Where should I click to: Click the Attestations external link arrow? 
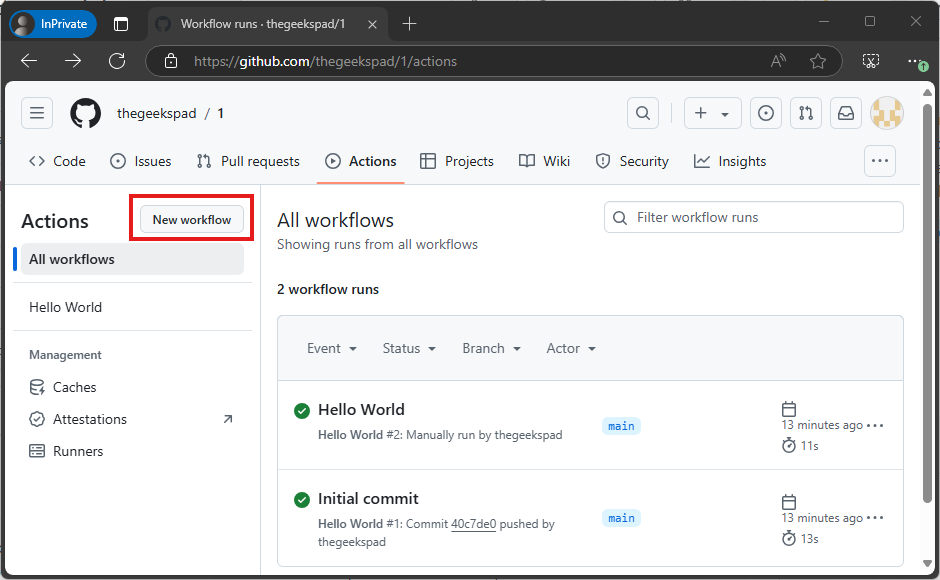[228, 419]
